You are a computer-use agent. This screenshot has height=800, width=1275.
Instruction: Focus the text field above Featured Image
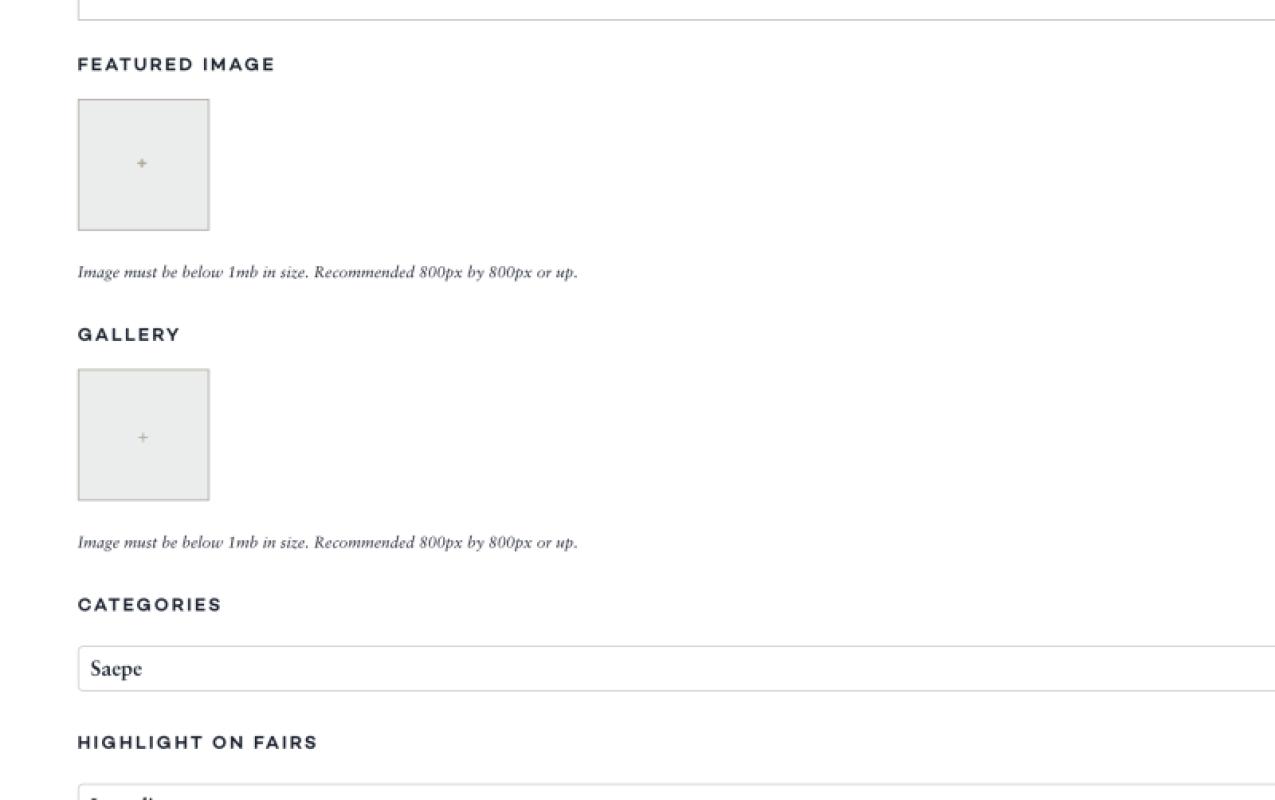pyautogui.click(x=676, y=10)
